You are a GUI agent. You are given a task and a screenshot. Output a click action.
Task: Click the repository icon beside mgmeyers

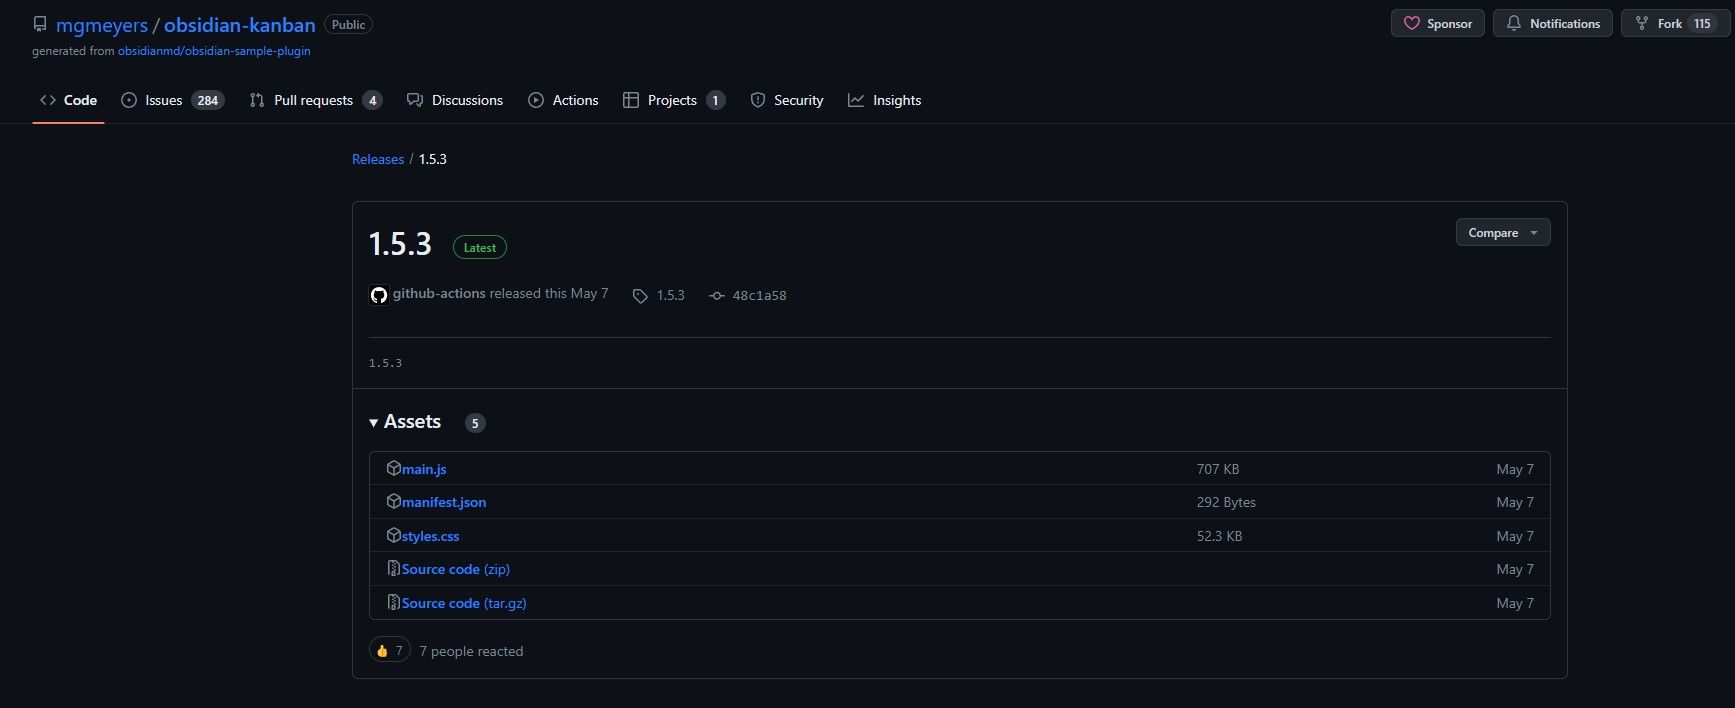tap(40, 24)
